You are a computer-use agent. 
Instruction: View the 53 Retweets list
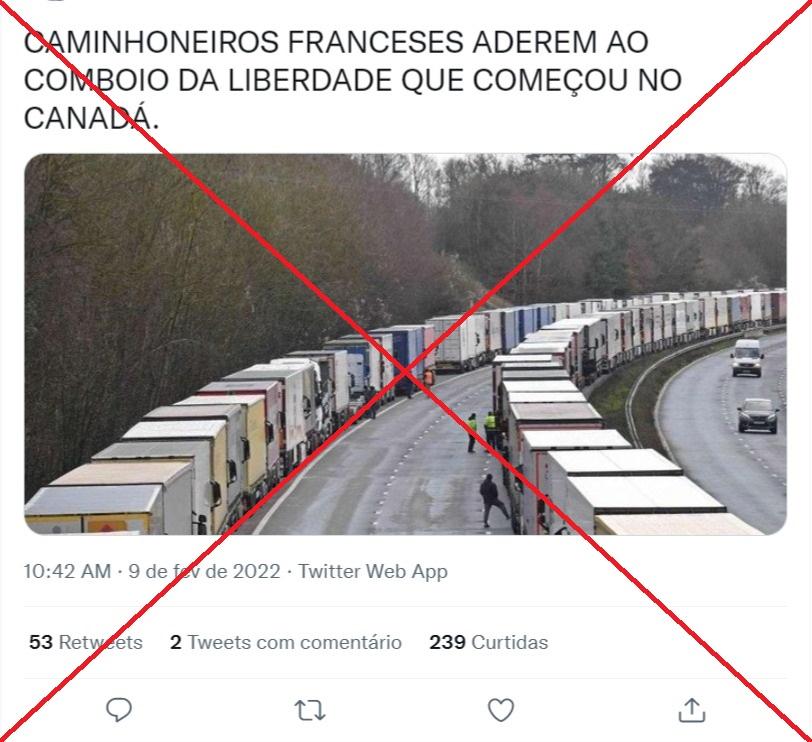pos(86,642)
